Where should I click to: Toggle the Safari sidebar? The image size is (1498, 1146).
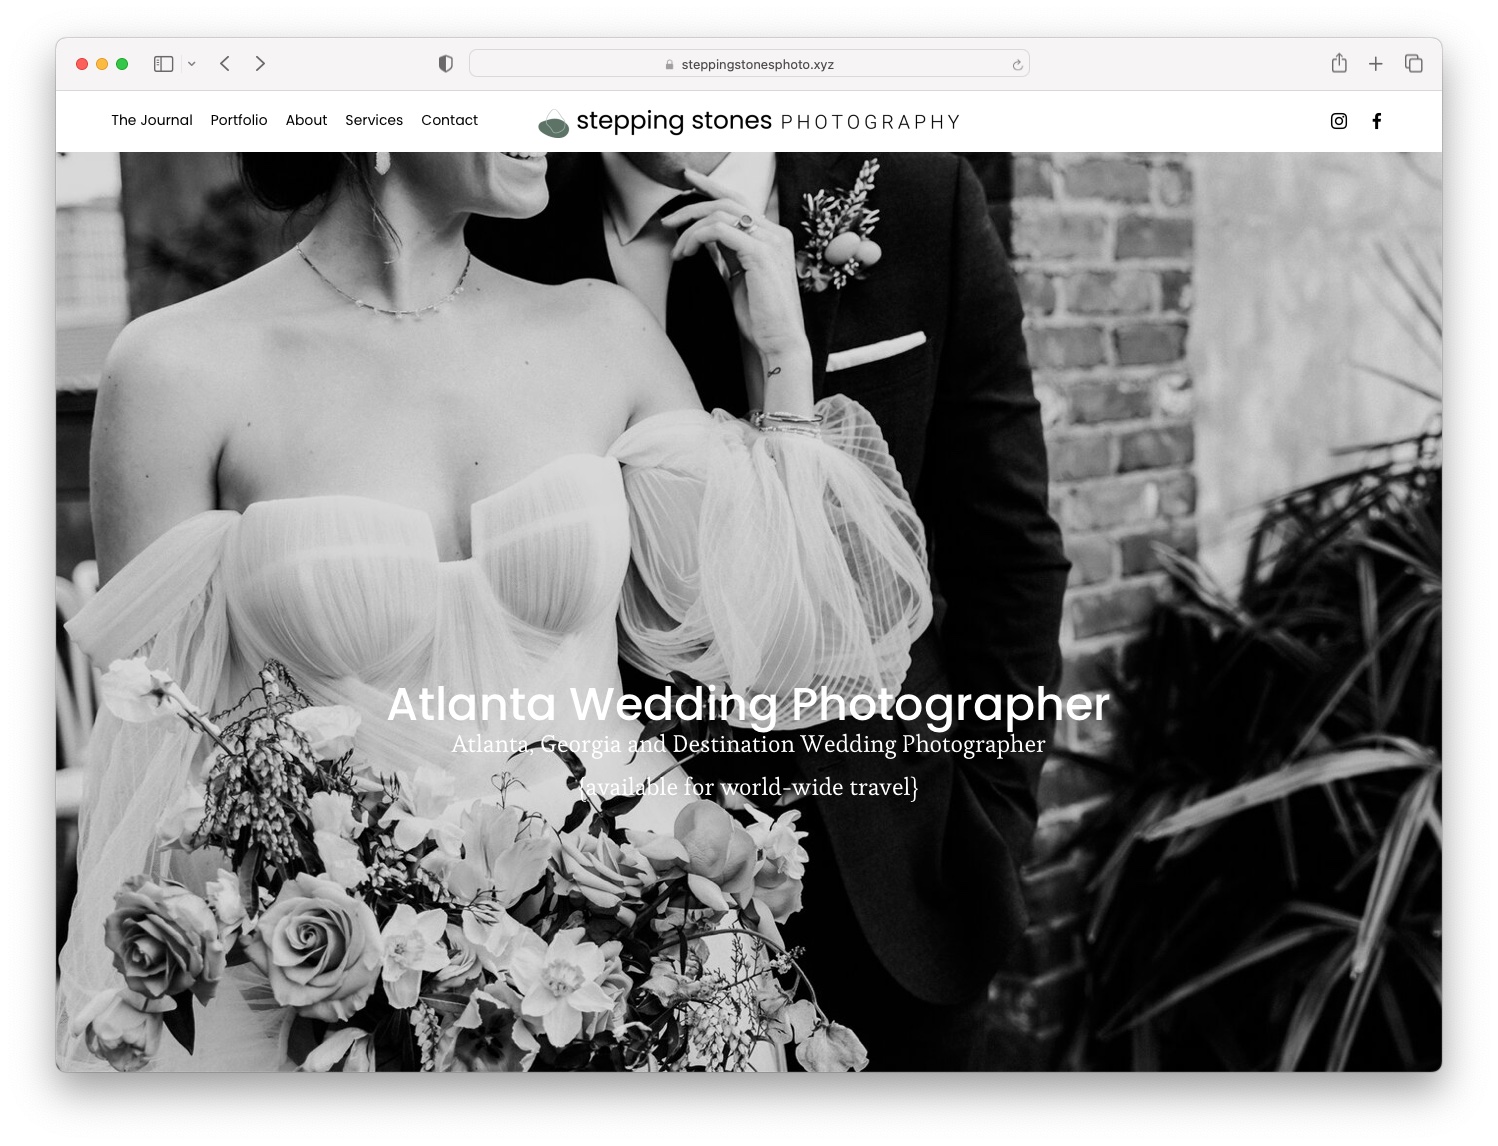coord(164,63)
